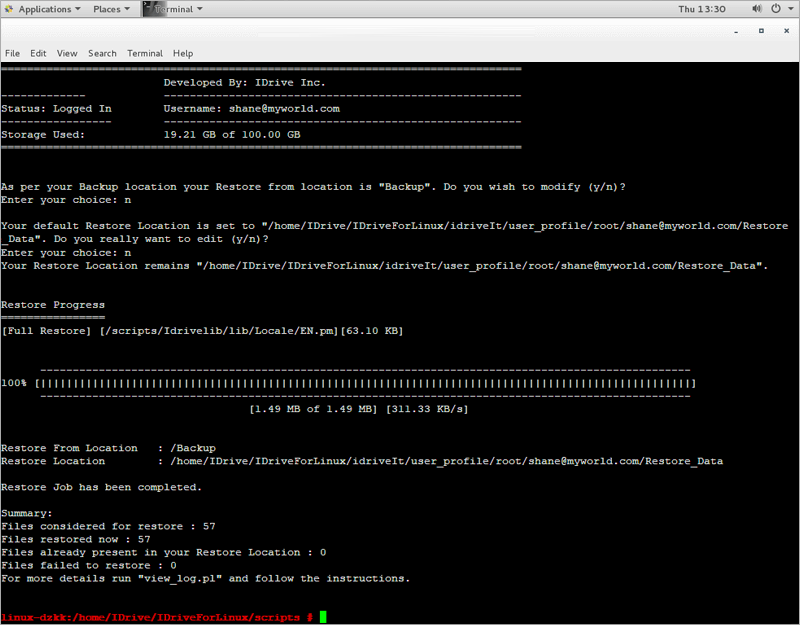Open the clock showing Thu 13:30
This screenshot has width=800, height=625.
pos(702,9)
